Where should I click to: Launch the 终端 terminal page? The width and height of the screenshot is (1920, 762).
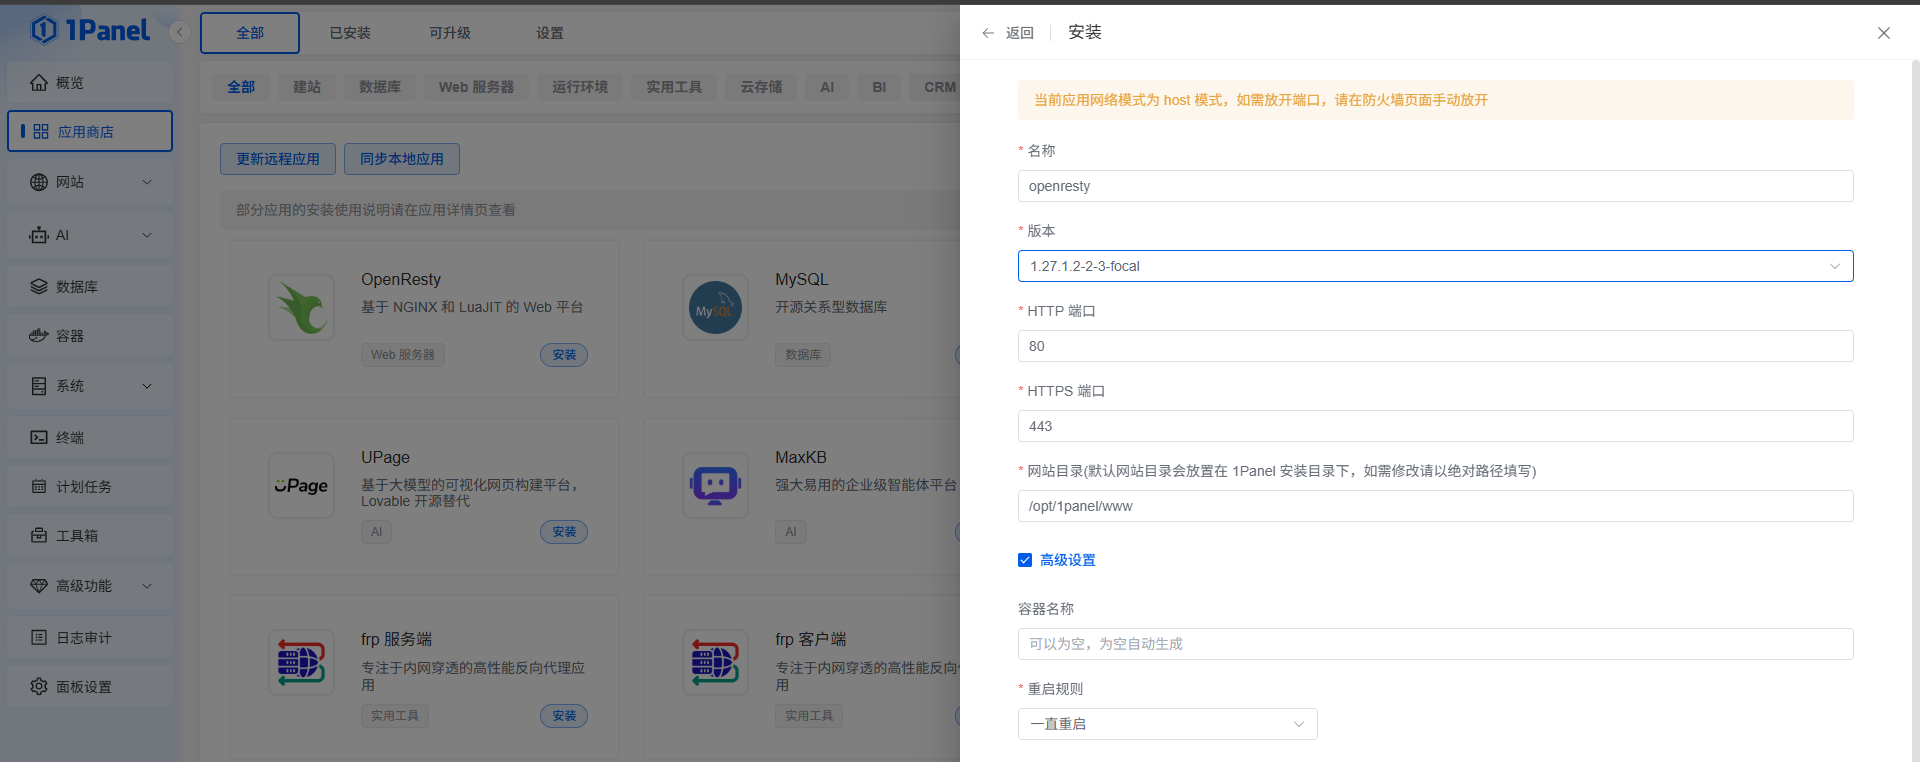tap(90, 438)
